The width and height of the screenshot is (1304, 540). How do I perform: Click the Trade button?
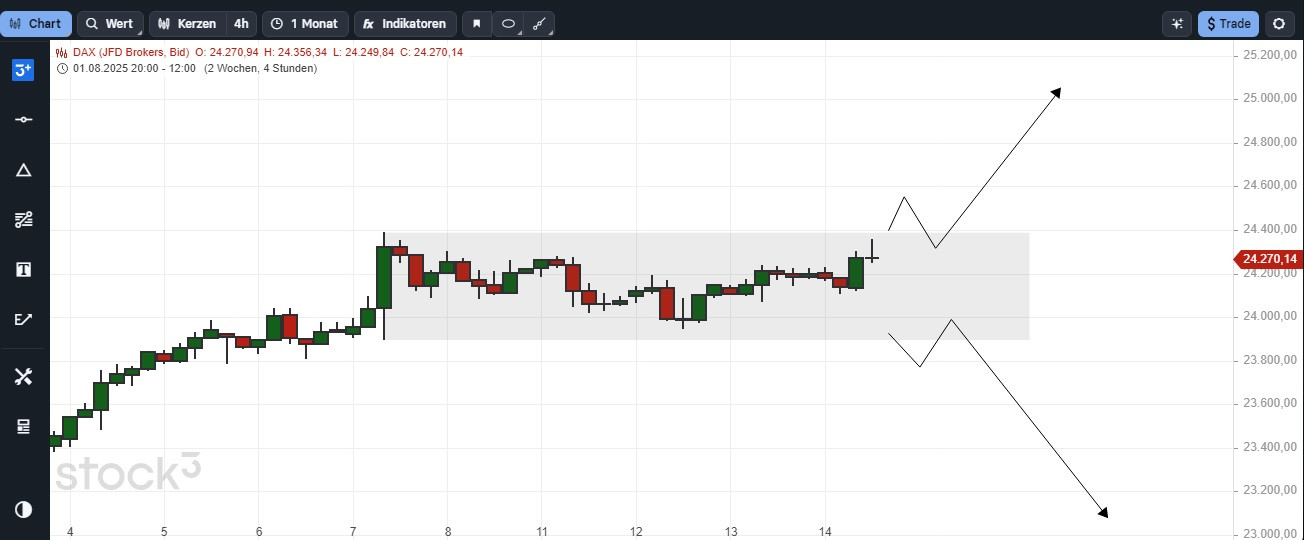(x=1228, y=24)
